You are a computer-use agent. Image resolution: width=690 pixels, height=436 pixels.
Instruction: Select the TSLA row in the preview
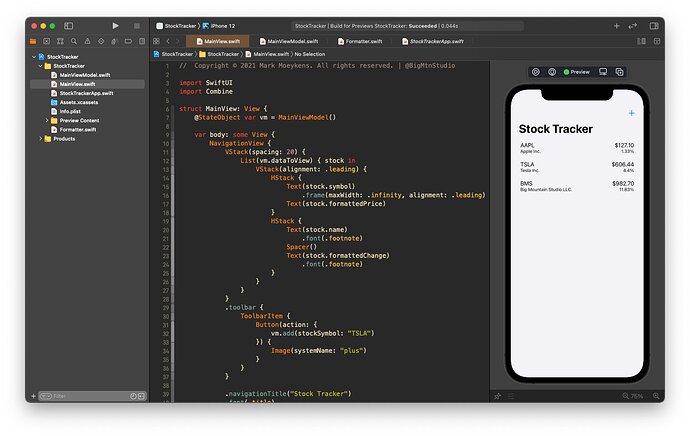coord(577,167)
